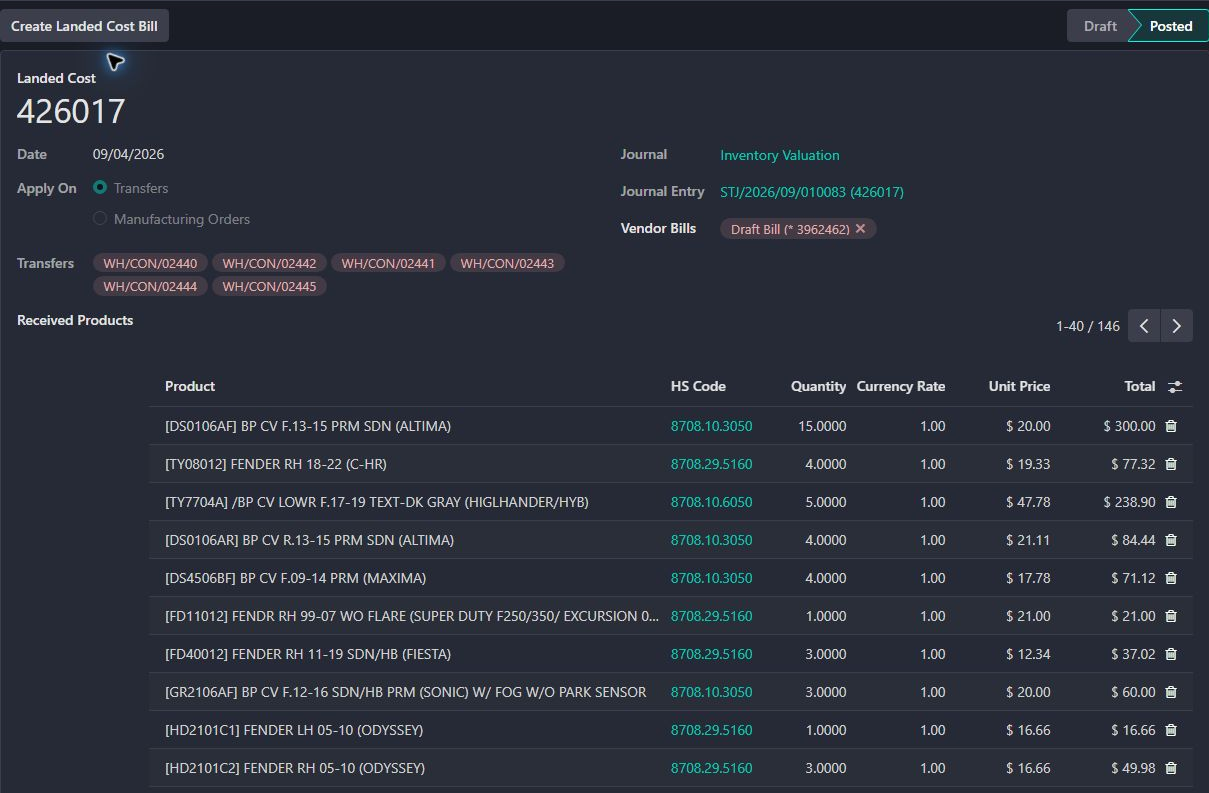Sort by Product column header
This screenshot has height=793, width=1209.
pyautogui.click(x=190, y=386)
